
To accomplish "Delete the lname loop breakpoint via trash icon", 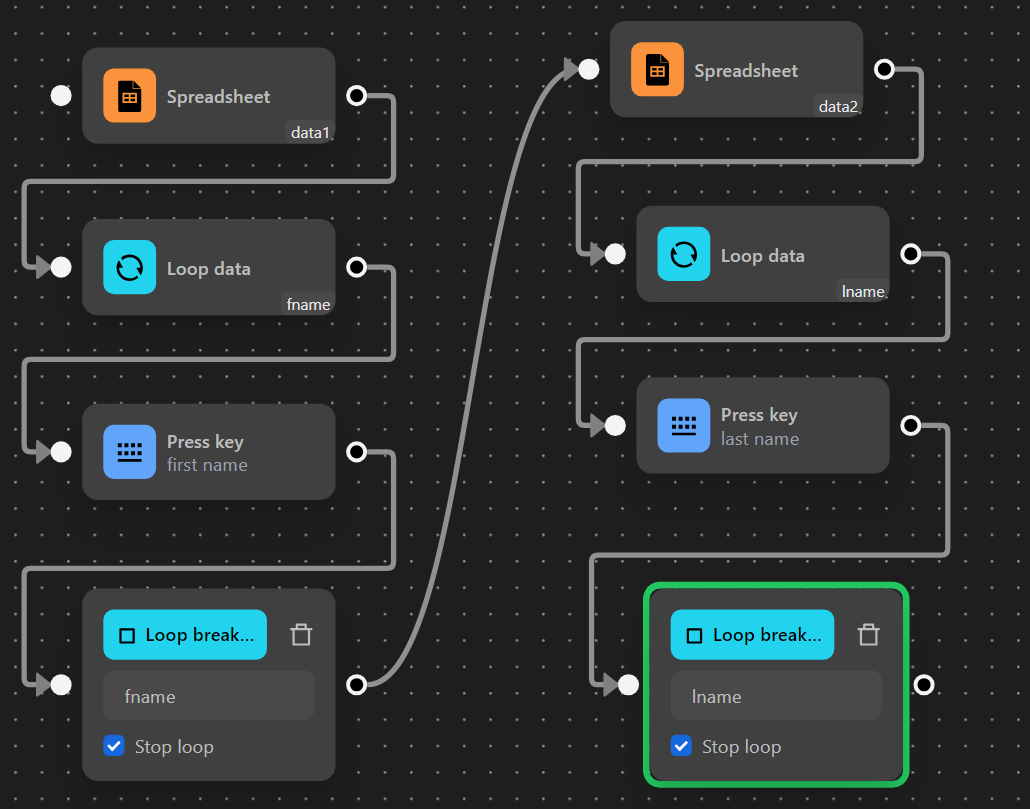I will [868, 635].
